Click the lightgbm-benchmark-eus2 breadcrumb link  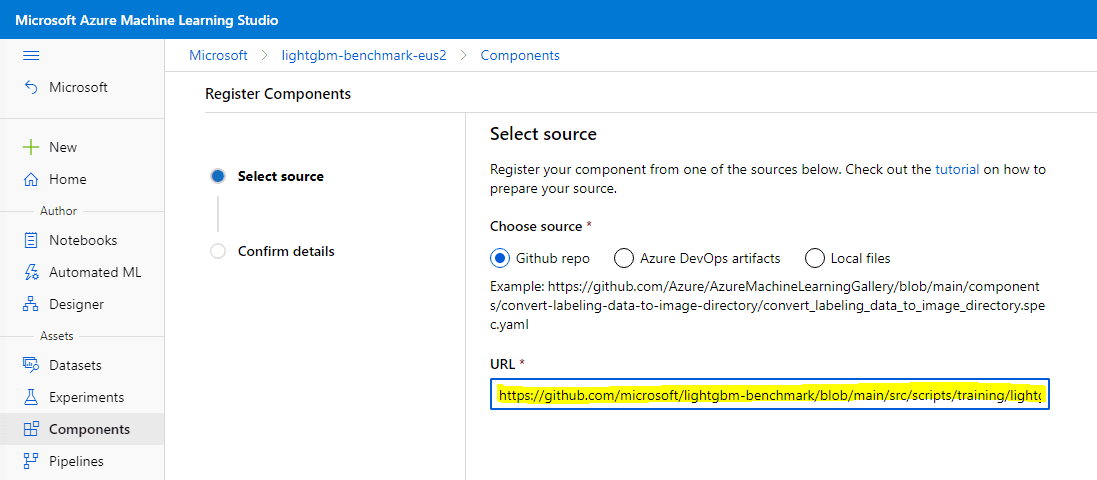coord(364,55)
